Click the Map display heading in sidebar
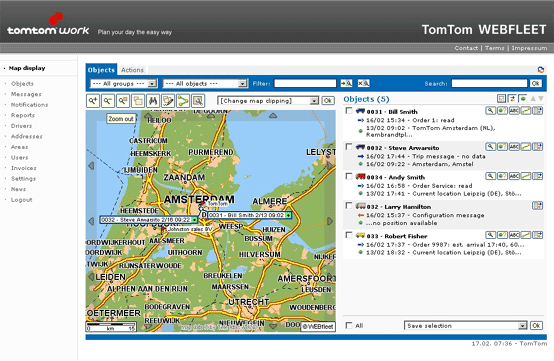 [27, 68]
